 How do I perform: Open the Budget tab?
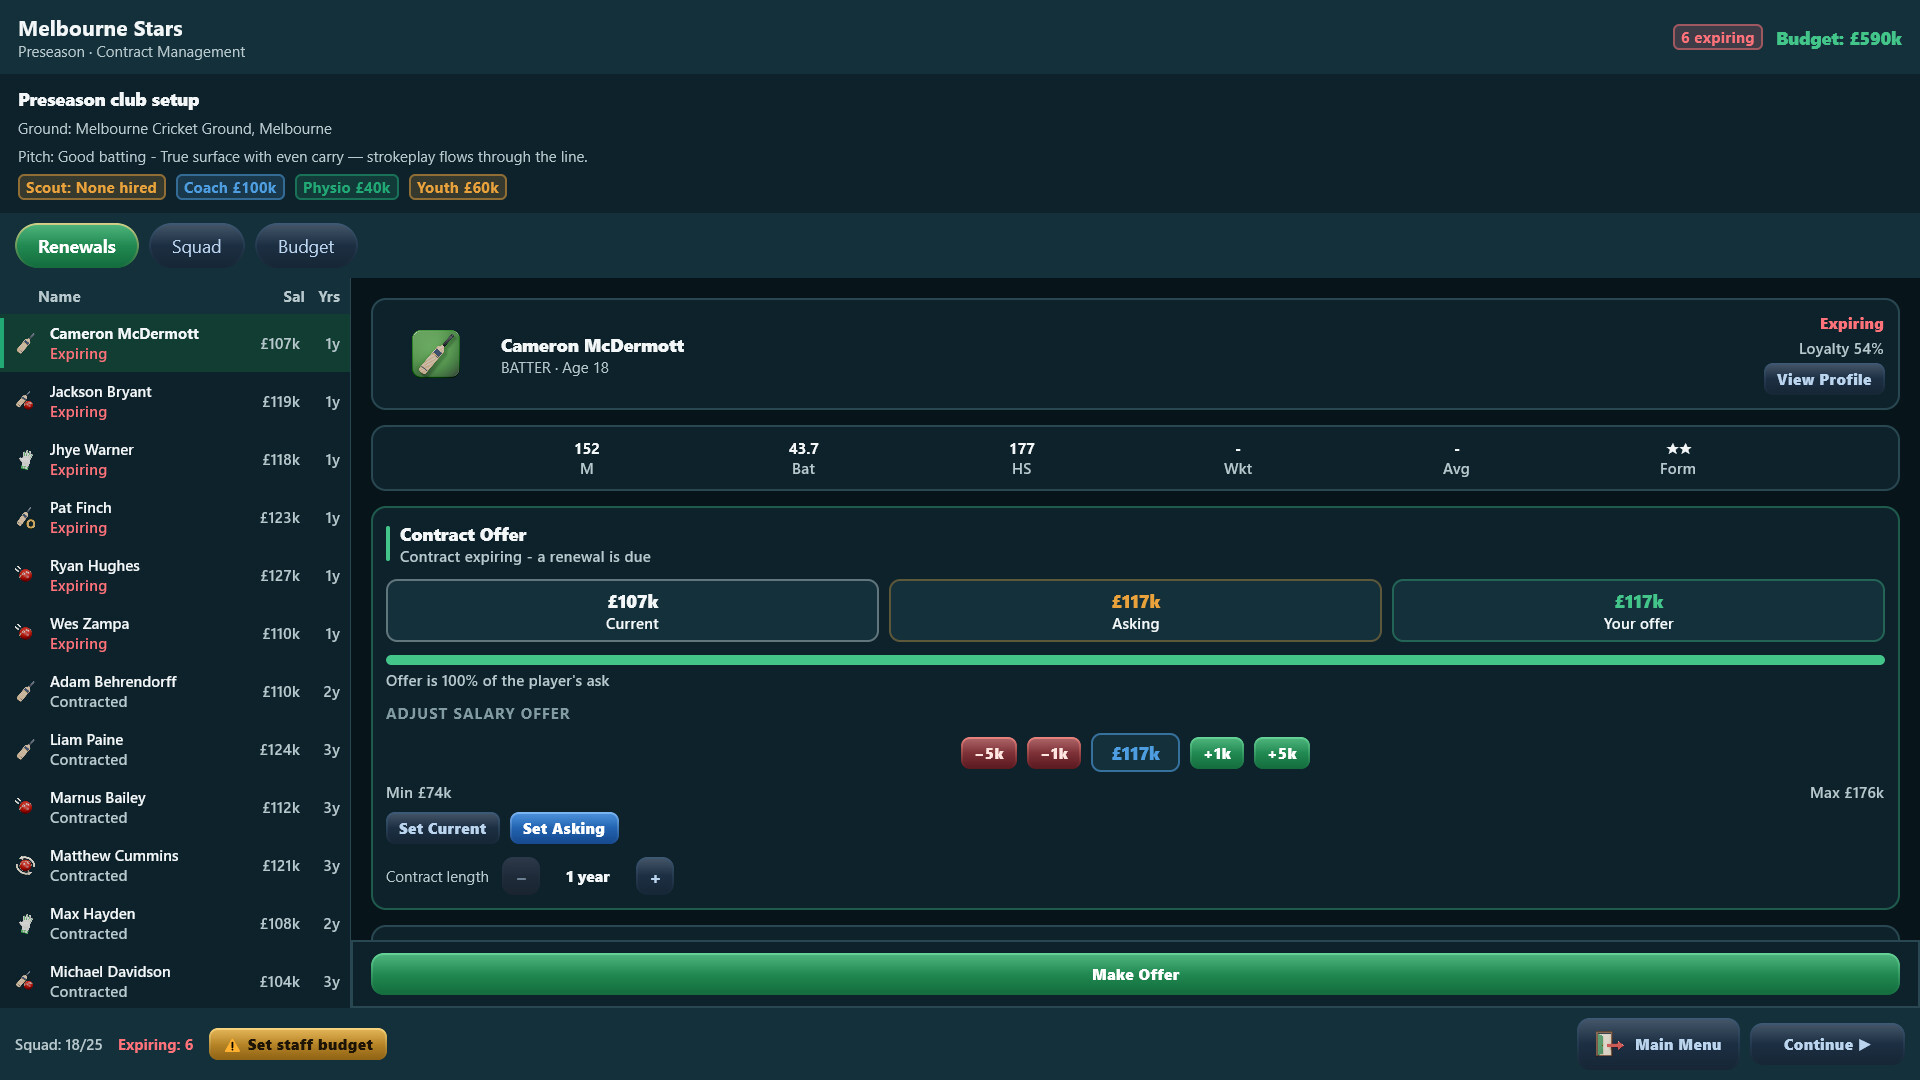point(306,246)
